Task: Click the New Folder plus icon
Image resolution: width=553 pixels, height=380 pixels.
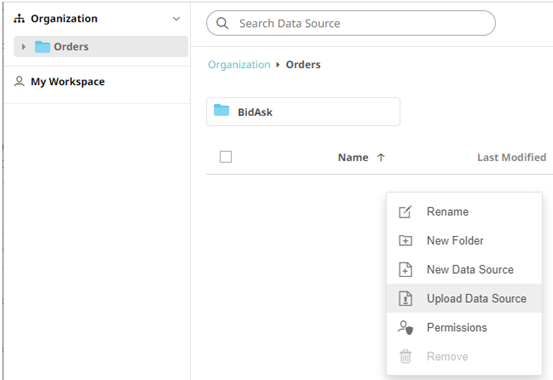Action: tap(405, 241)
